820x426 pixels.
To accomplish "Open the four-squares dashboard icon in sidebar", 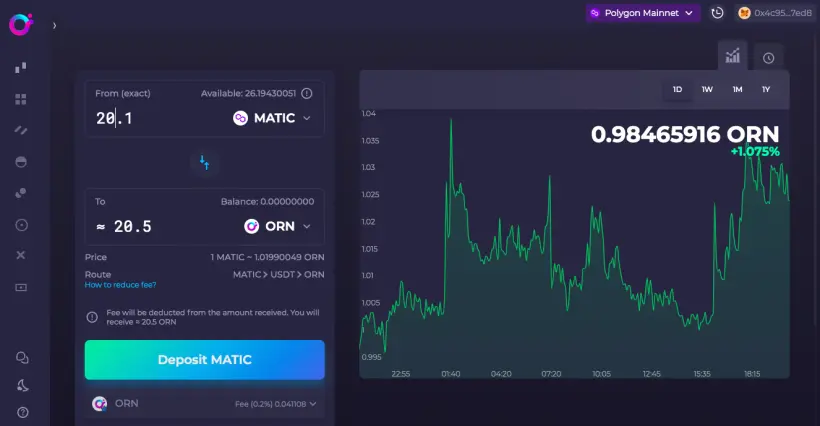I will tap(21, 99).
